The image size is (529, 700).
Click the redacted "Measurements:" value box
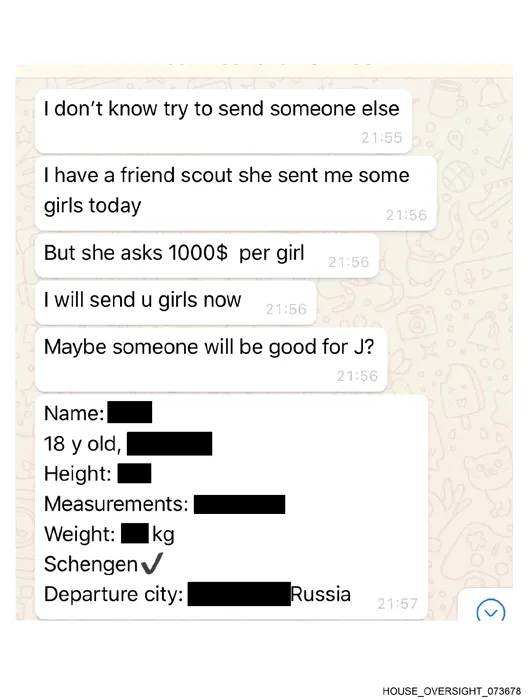pyautogui.click(x=239, y=504)
